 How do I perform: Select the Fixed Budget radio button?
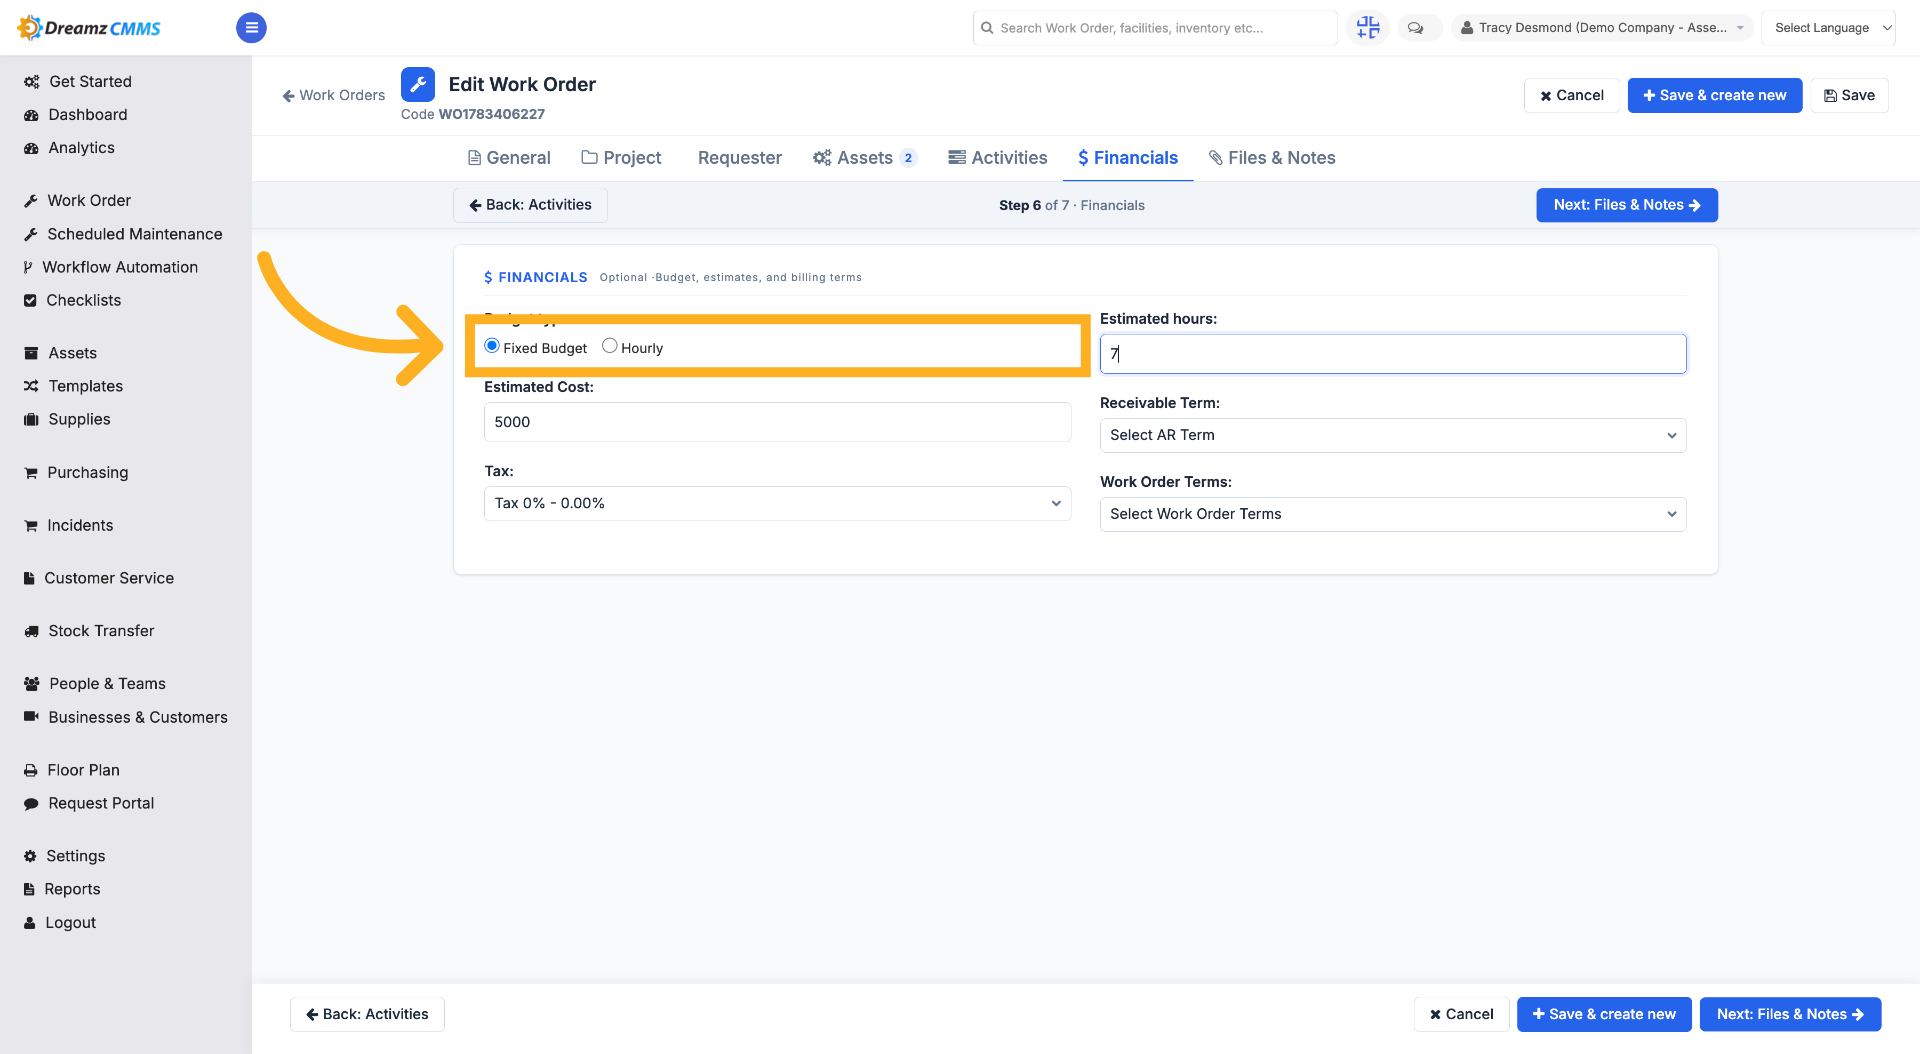[492, 346]
